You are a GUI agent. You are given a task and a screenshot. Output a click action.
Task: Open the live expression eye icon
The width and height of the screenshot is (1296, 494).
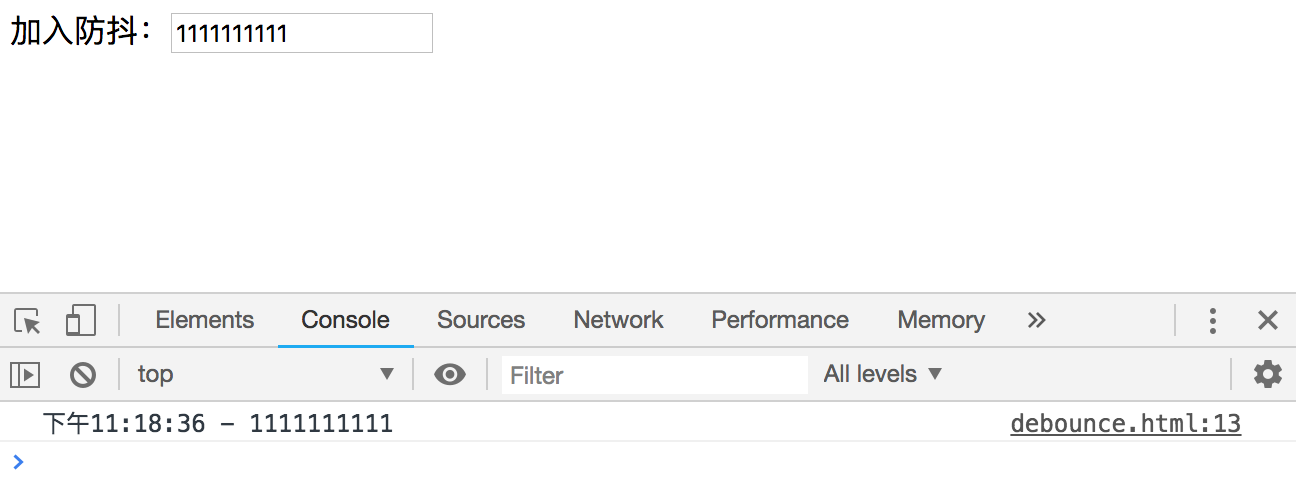coord(450,375)
